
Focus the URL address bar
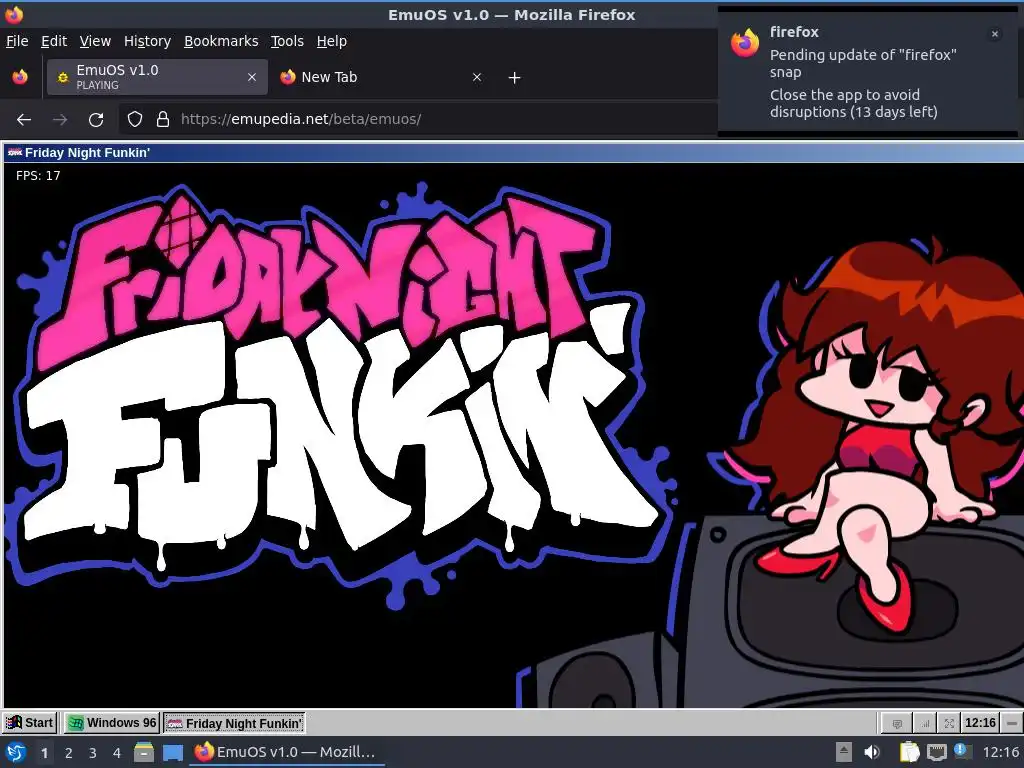tap(418, 119)
